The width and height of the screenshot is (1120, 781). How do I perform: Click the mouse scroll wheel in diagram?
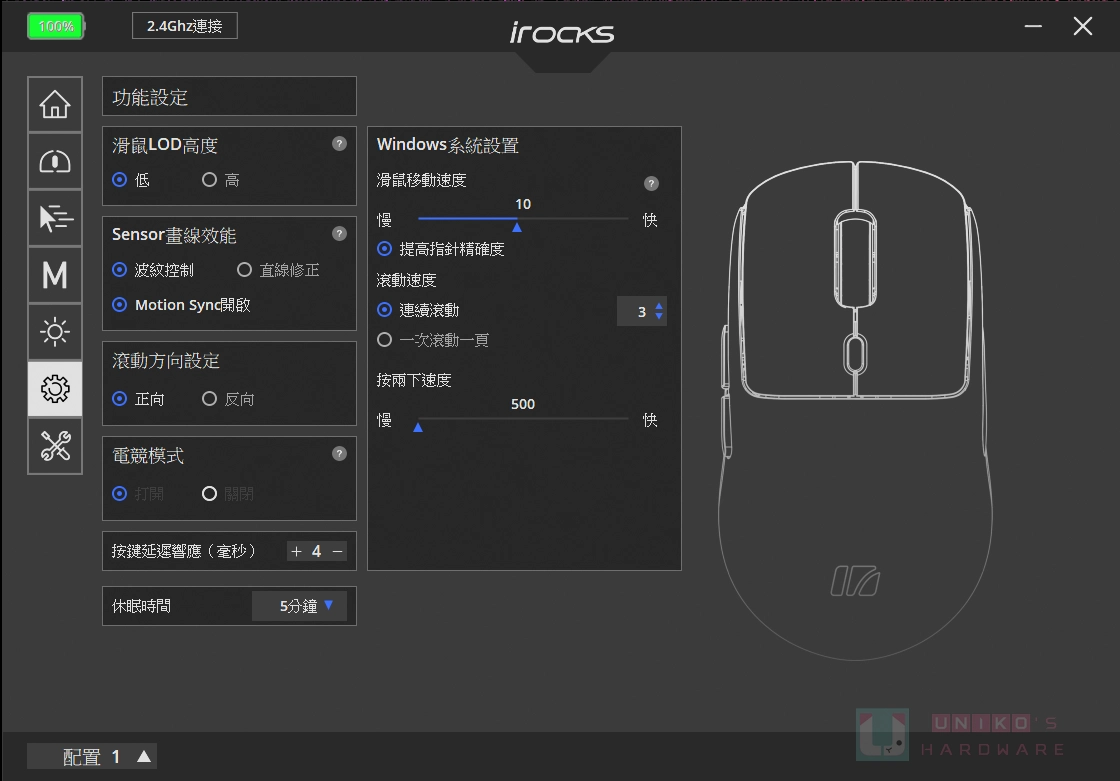855,261
